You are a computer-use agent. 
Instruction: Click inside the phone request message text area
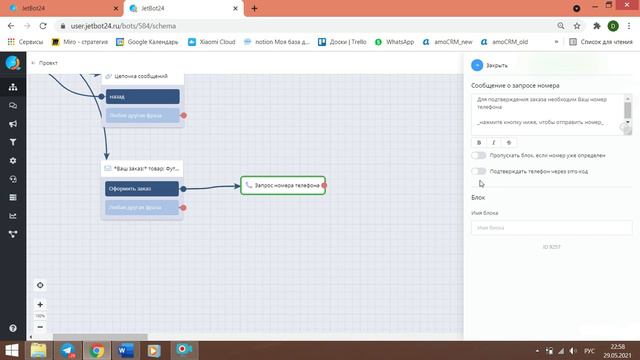547,114
